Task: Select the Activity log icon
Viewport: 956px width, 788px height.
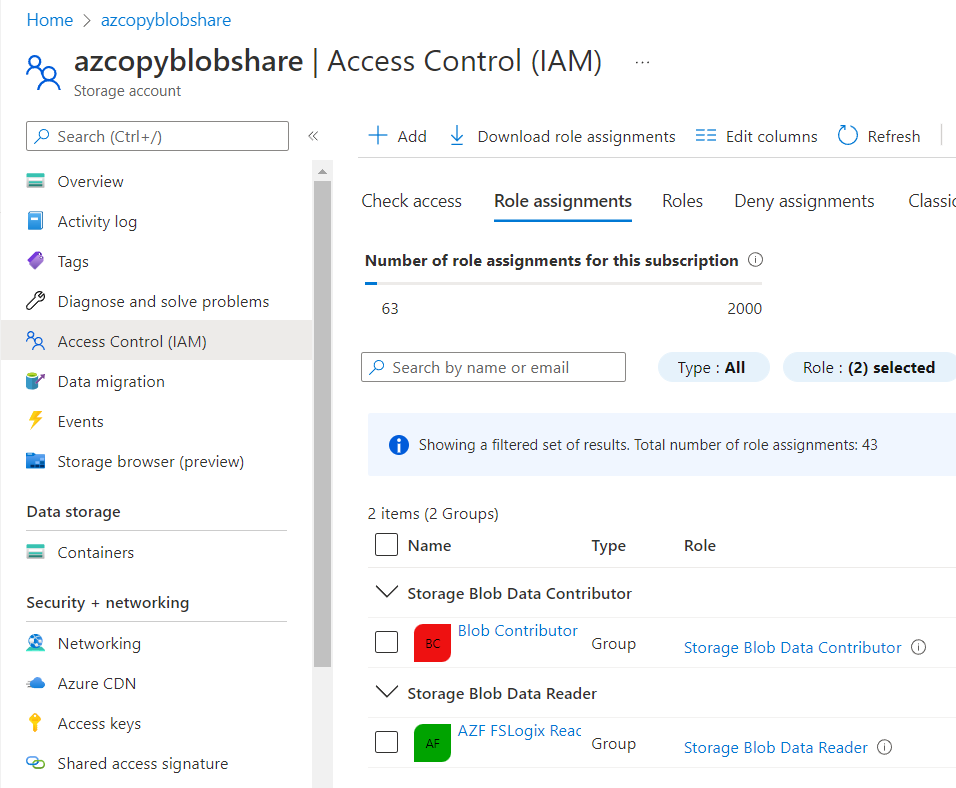Action: click(x=36, y=221)
